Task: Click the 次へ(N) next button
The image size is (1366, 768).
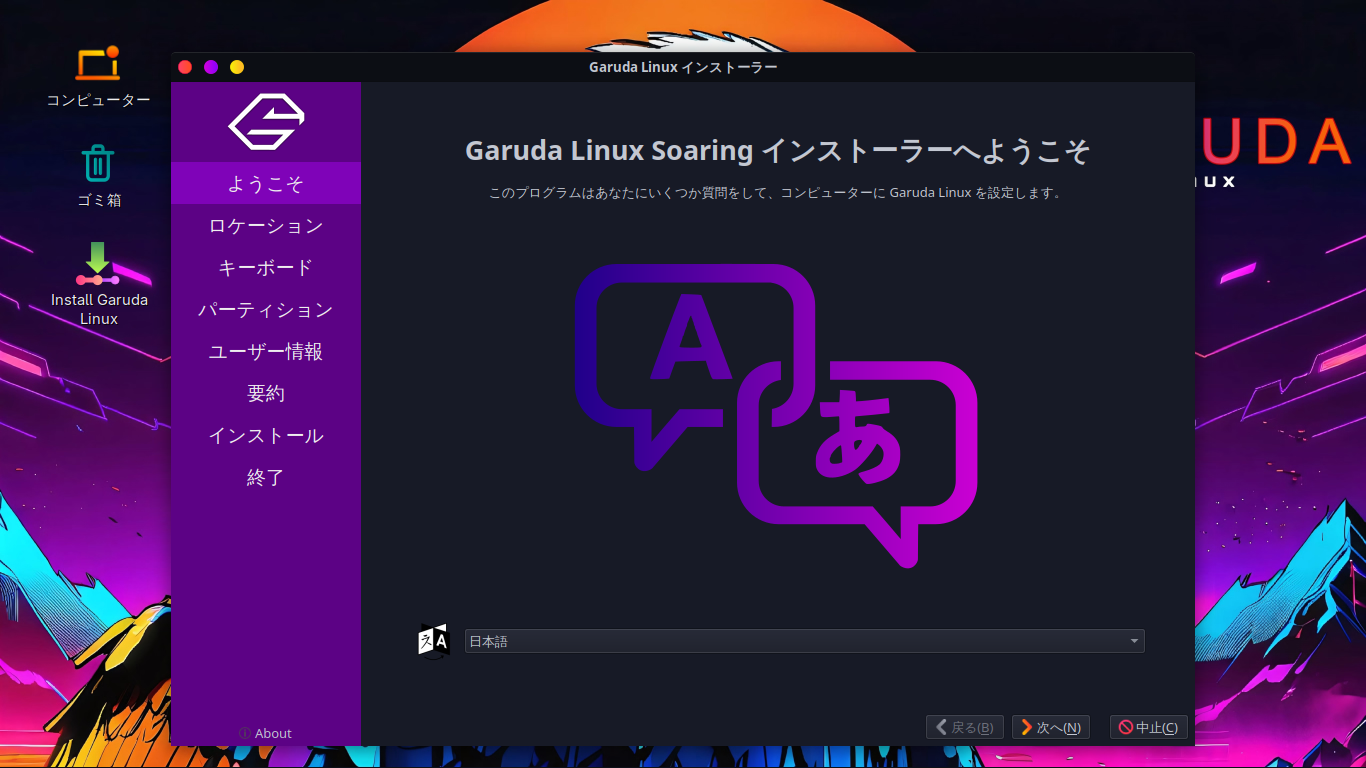Action: (1051, 727)
